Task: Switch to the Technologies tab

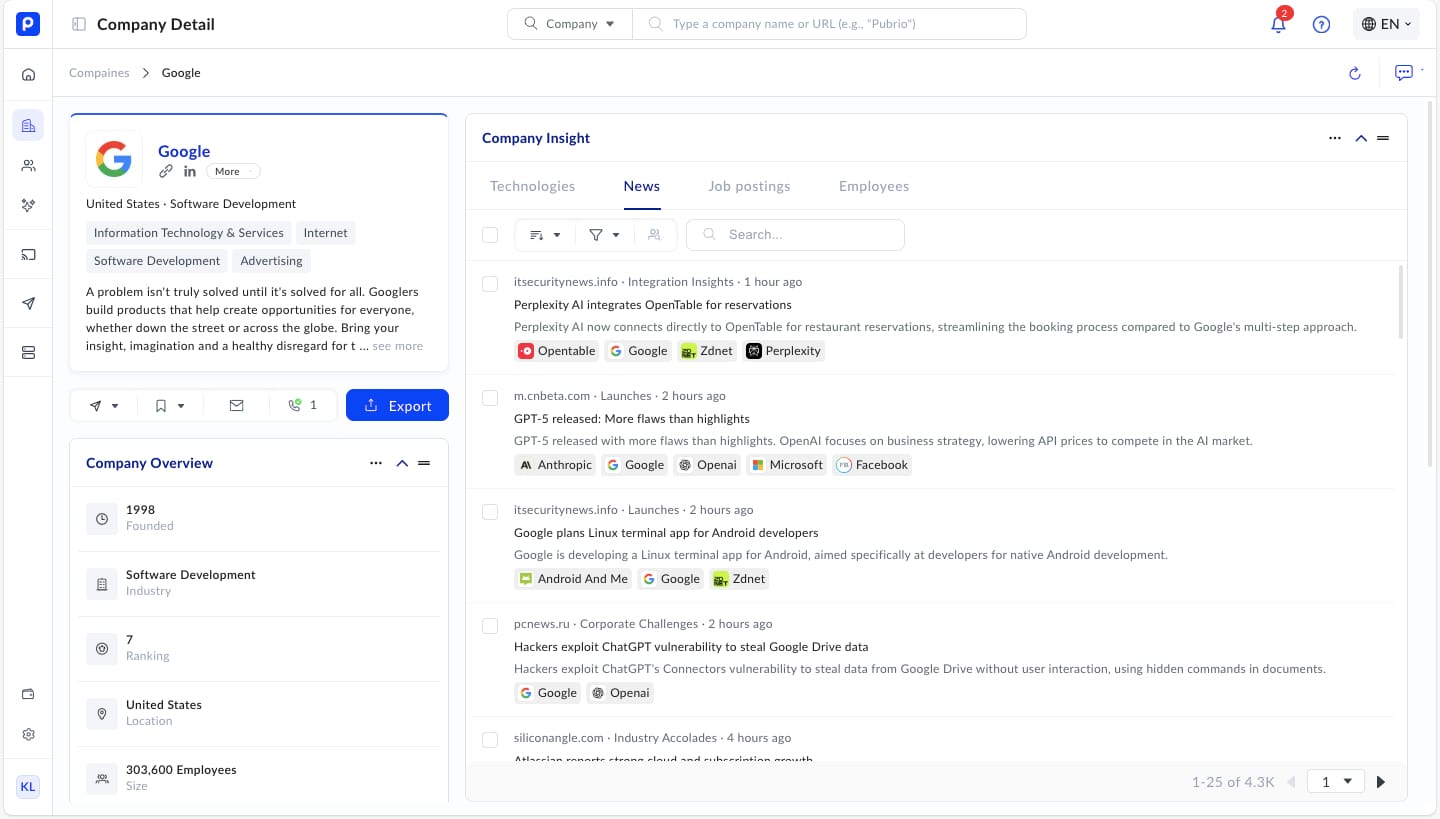Action: tap(532, 186)
